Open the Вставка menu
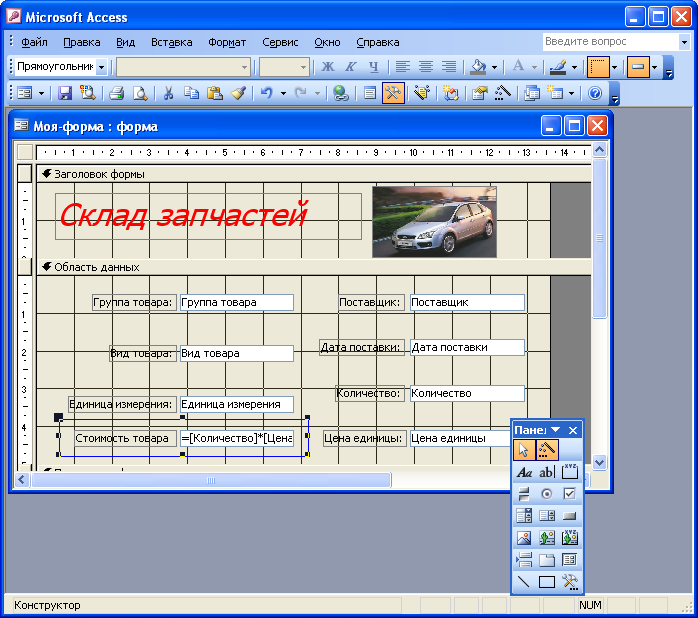This screenshot has width=698, height=618. 172,42
